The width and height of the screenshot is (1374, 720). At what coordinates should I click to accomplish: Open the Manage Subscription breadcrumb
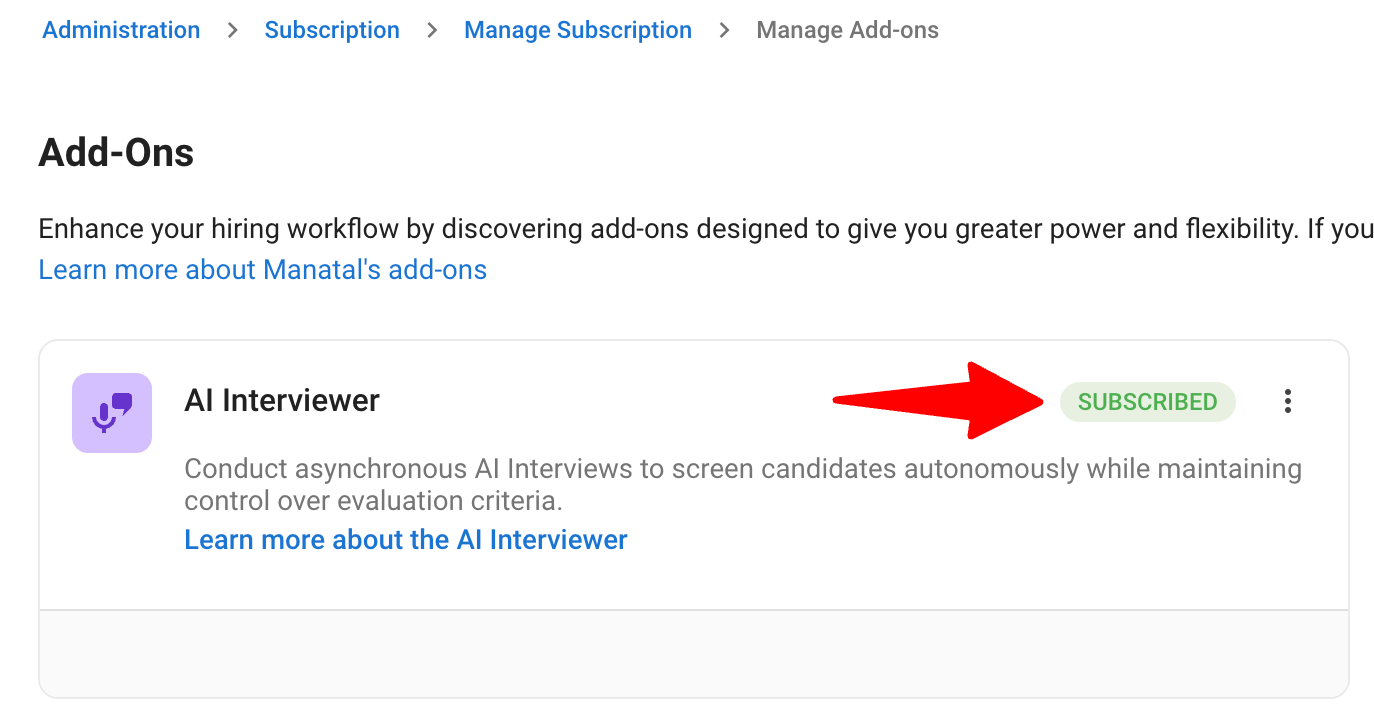pyautogui.click(x=578, y=30)
